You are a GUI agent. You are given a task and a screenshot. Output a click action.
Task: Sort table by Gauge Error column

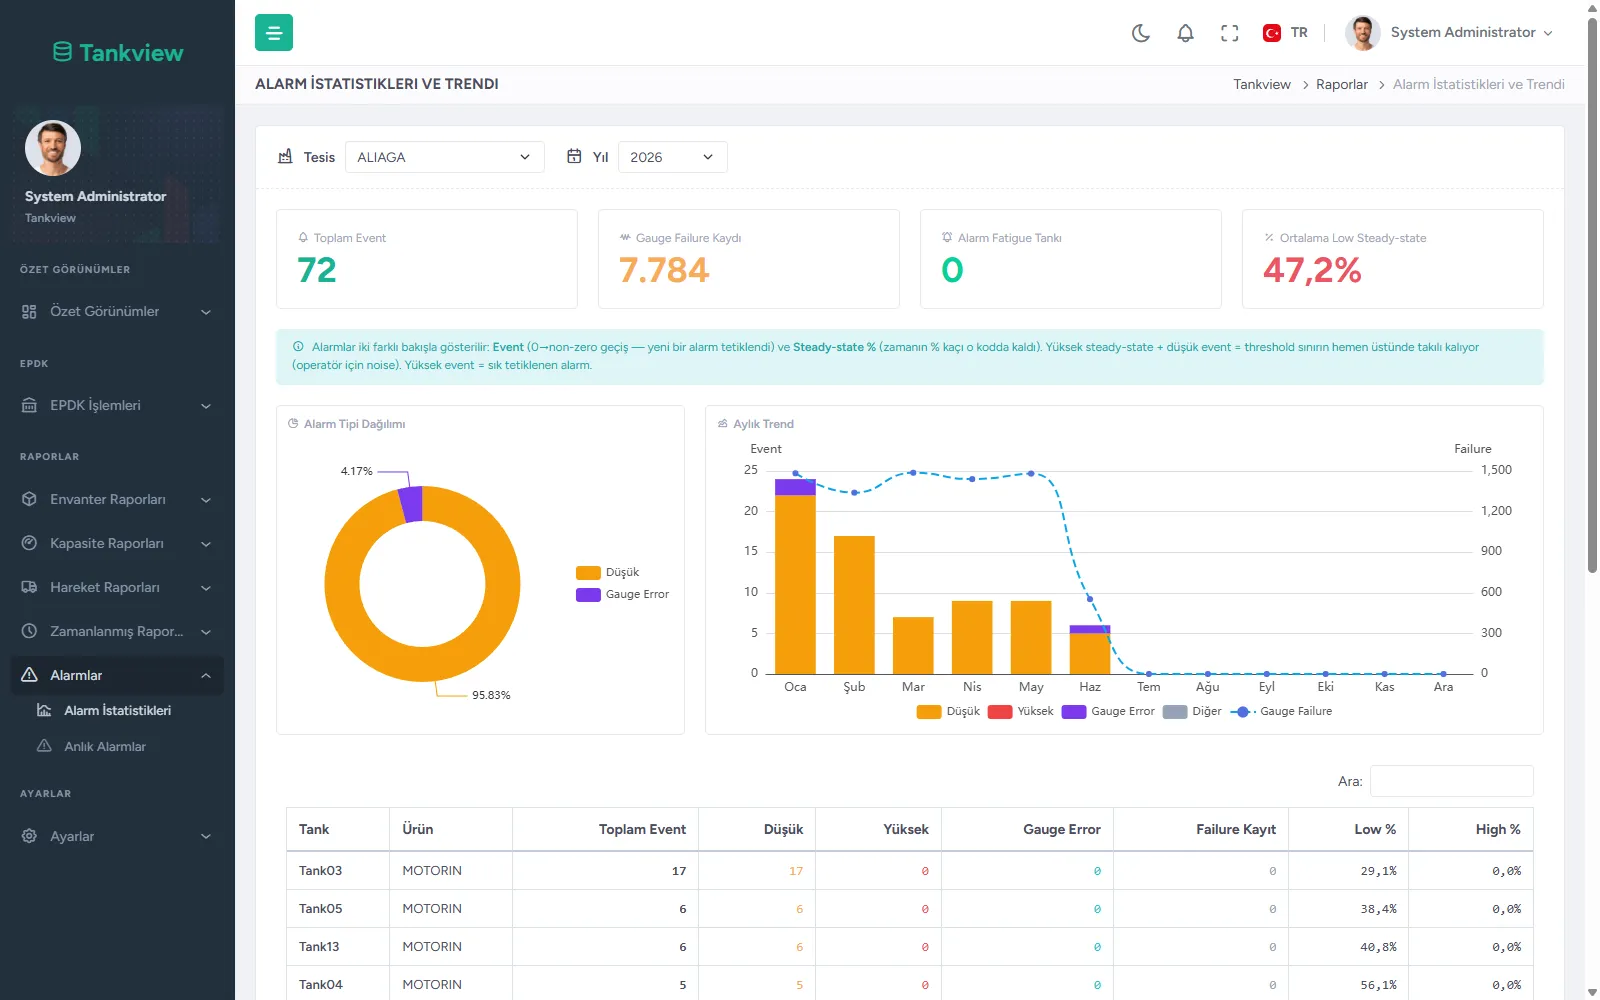[x=1027, y=829]
